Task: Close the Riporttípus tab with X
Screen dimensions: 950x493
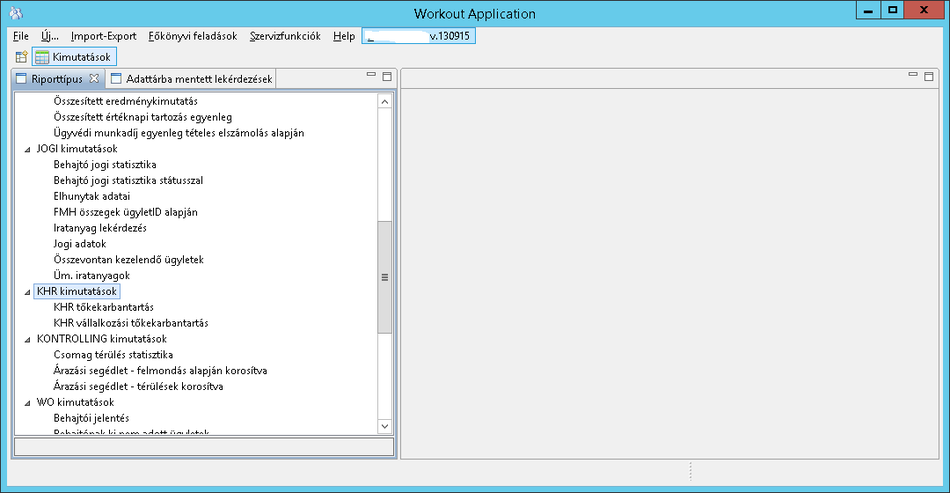Action: 94,78
